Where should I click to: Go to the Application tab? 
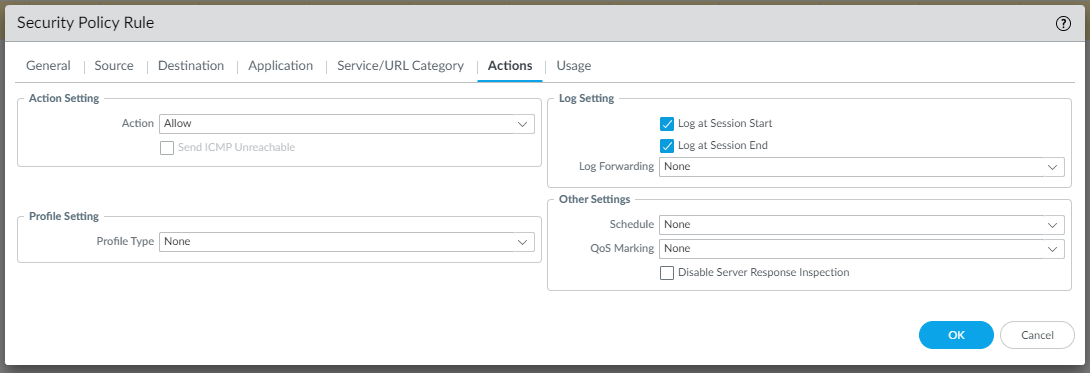pyautogui.click(x=280, y=66)
